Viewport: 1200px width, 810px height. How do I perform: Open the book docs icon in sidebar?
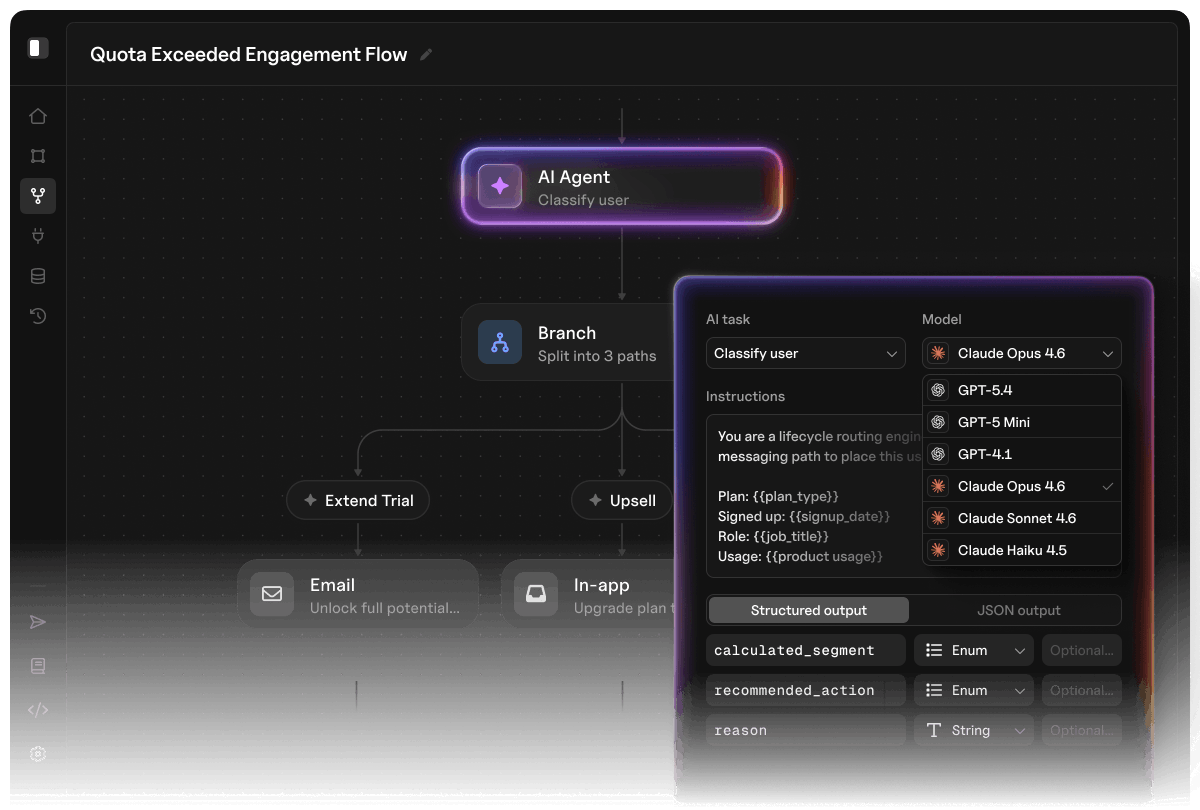(x=38, y=666)
